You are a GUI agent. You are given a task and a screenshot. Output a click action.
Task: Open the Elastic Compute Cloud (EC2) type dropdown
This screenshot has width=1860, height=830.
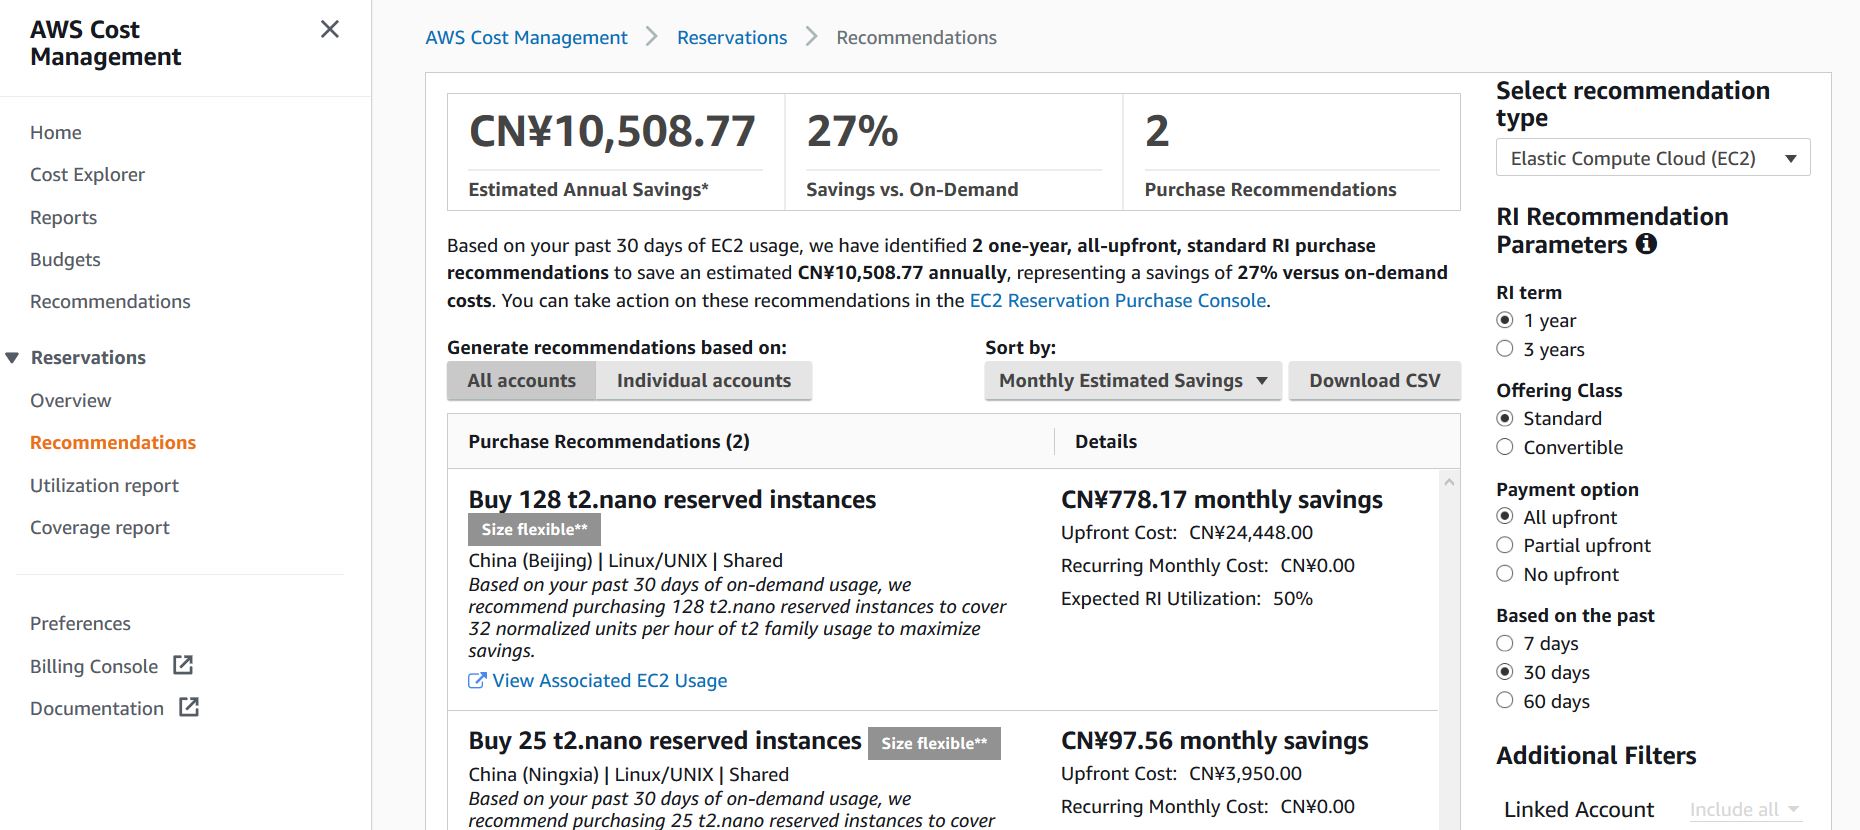(x=1653, y=158)
